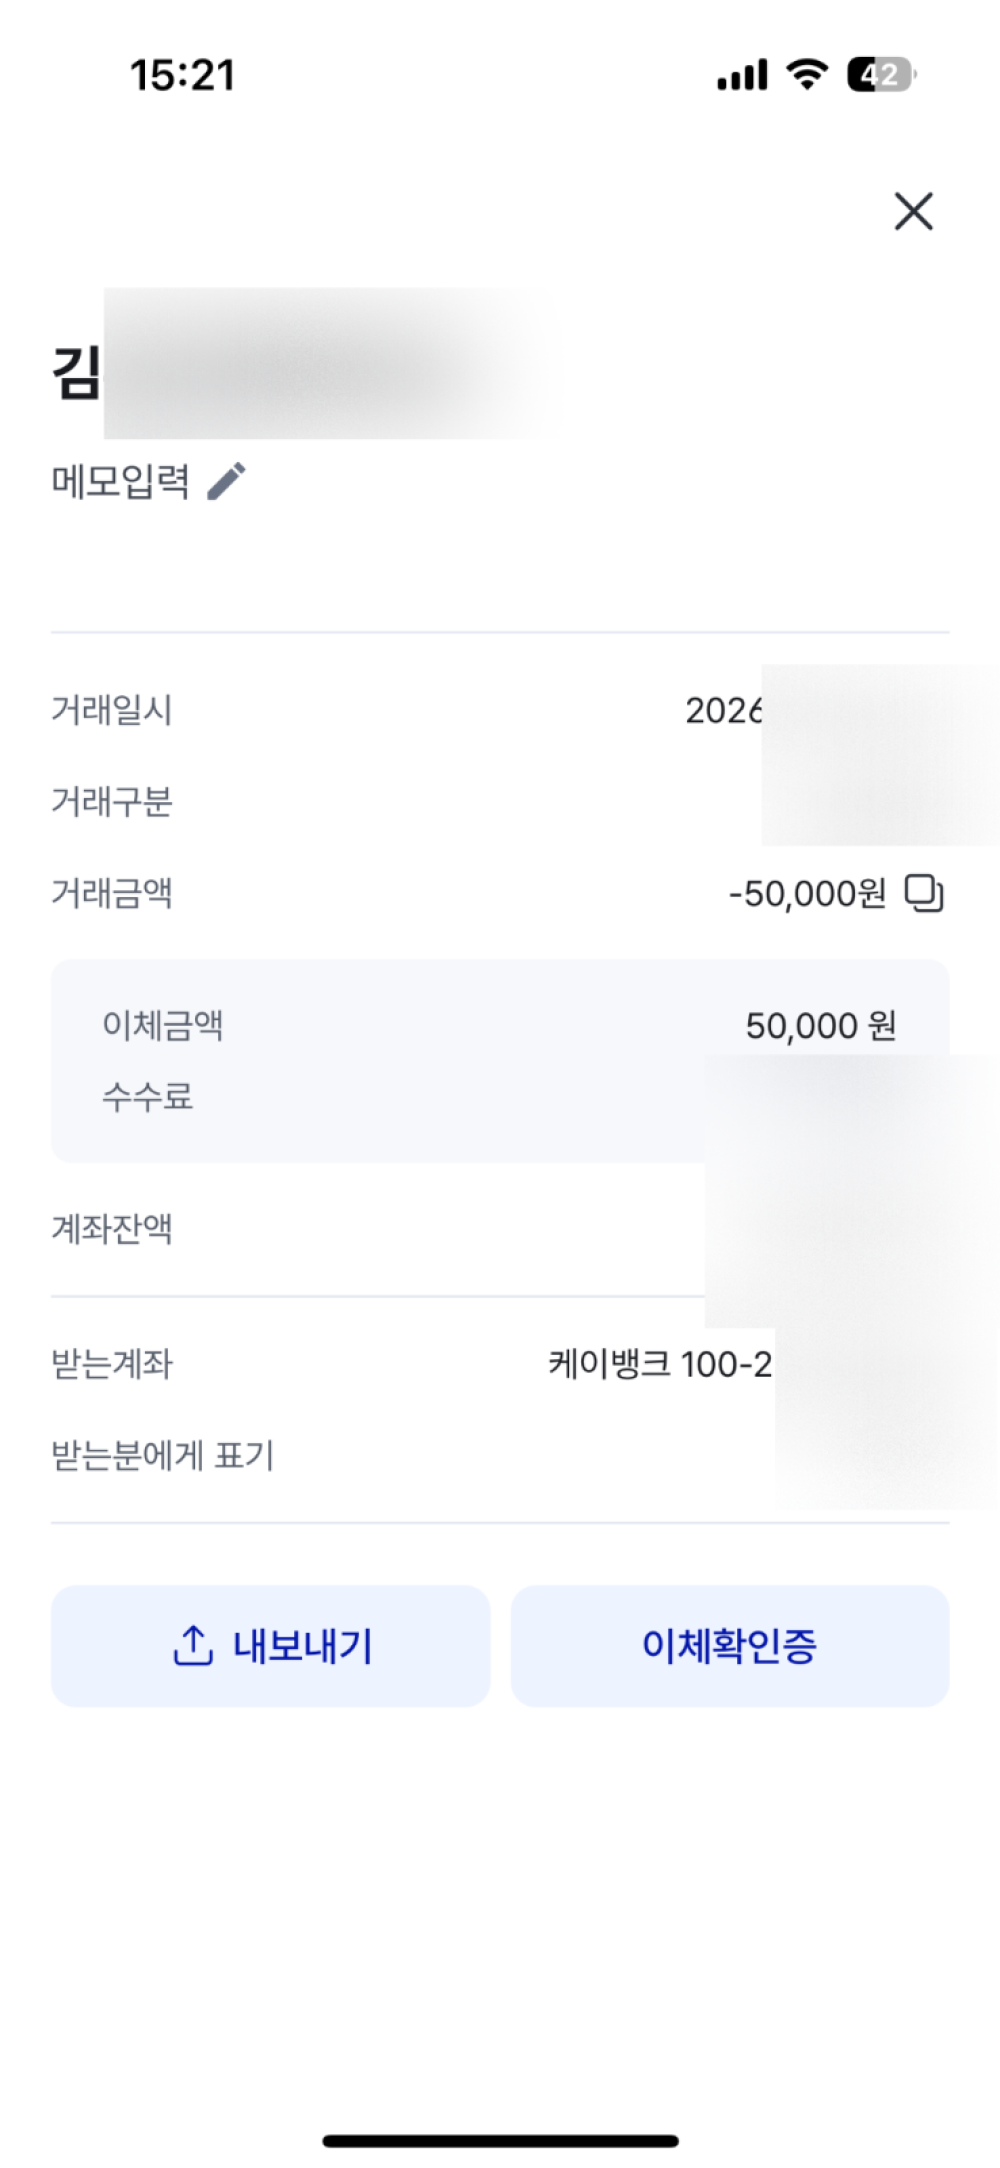Tap the 15:21 clock in status bar
The width and height of the screenshot is (1000, 2168).
tap(182, 75)
